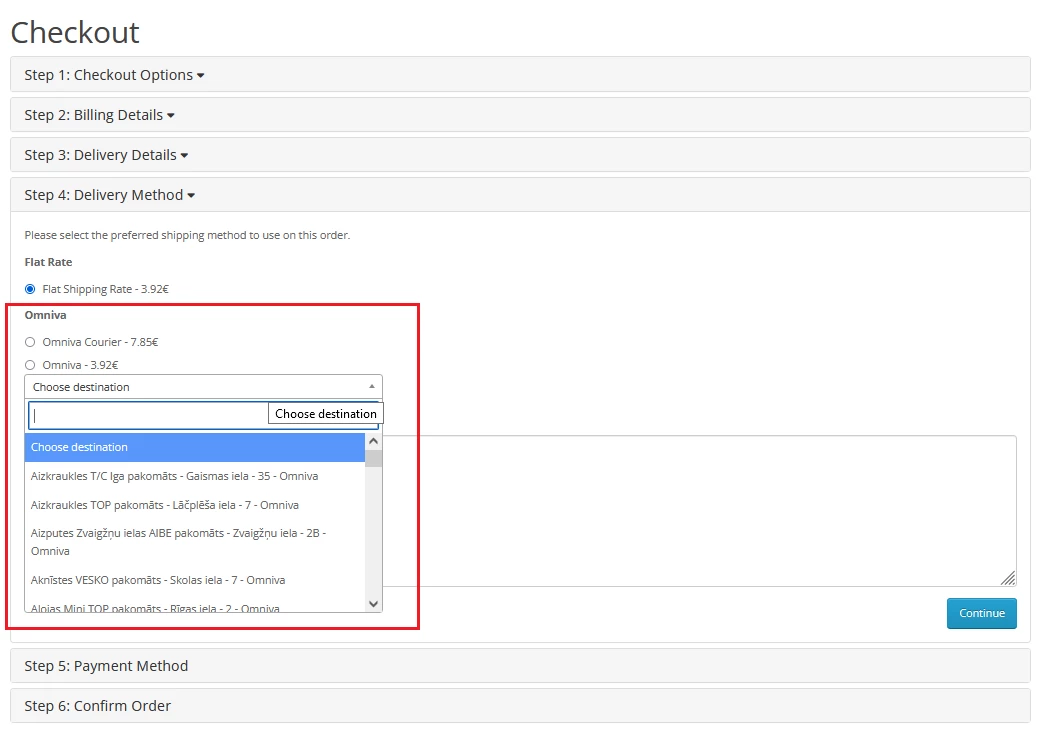This screenshot has width=1041, height=751.
Task: Select Omniva Courier 7.85€ option
Action: pyautogui.click(x=30, y=342)
